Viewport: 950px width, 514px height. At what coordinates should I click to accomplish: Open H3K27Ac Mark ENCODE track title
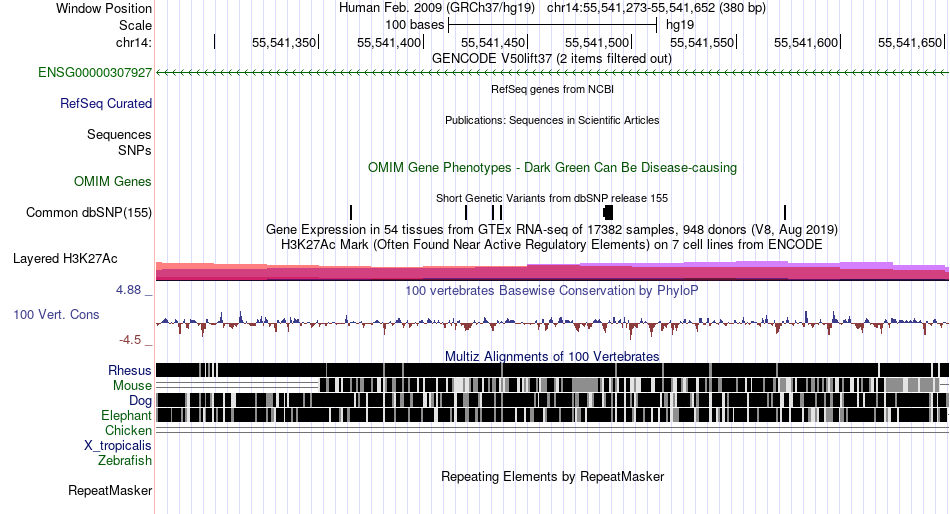552,245
